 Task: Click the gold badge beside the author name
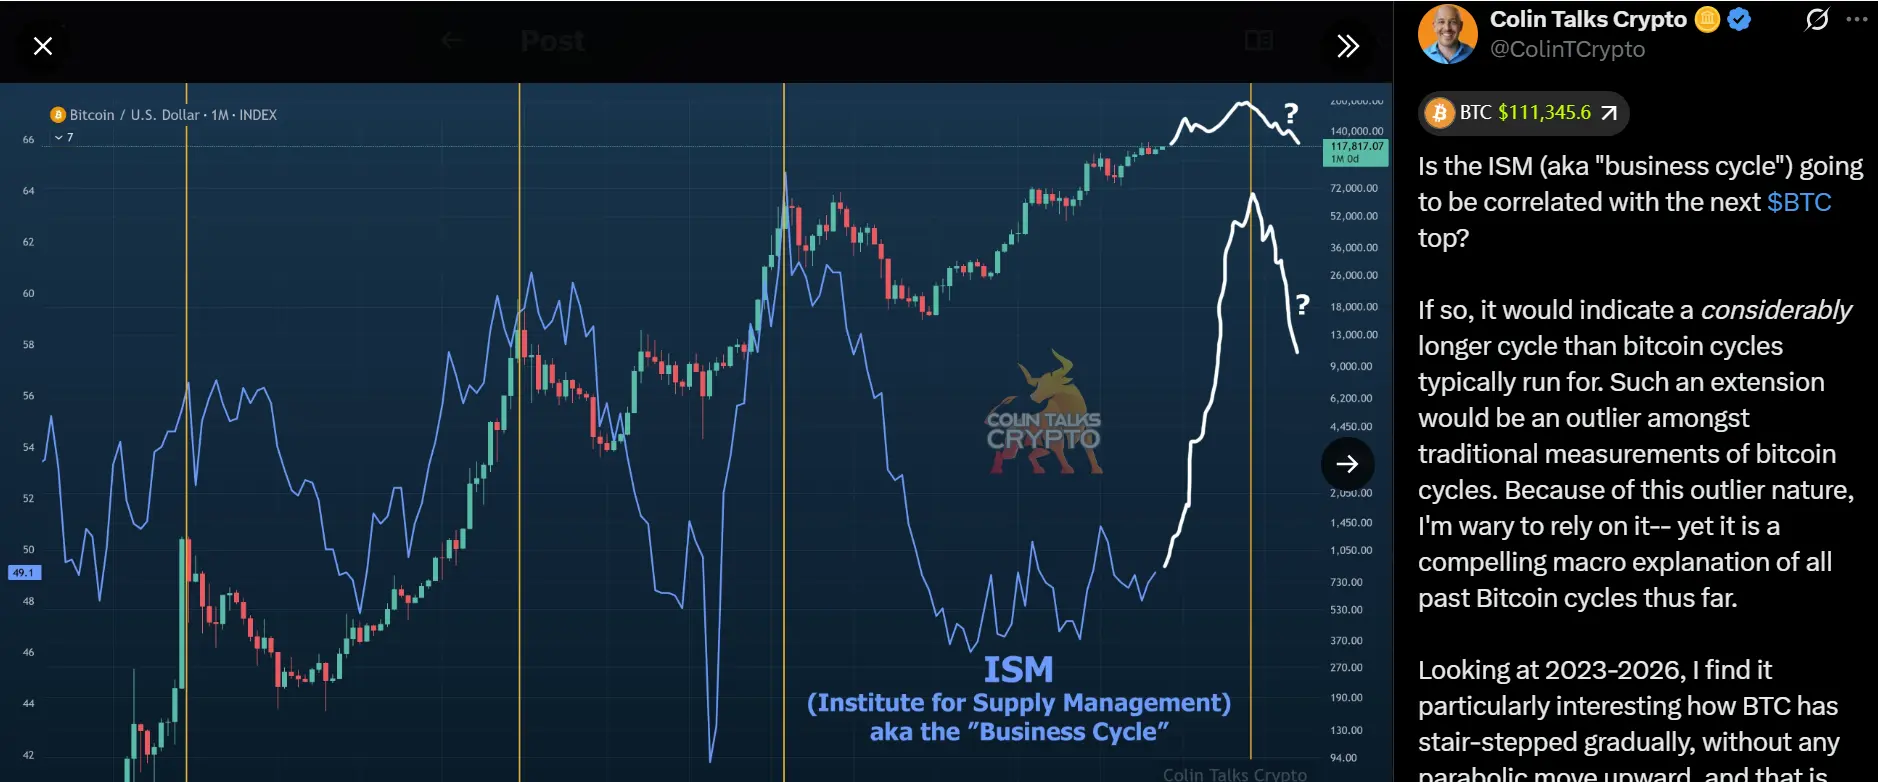1707,19
